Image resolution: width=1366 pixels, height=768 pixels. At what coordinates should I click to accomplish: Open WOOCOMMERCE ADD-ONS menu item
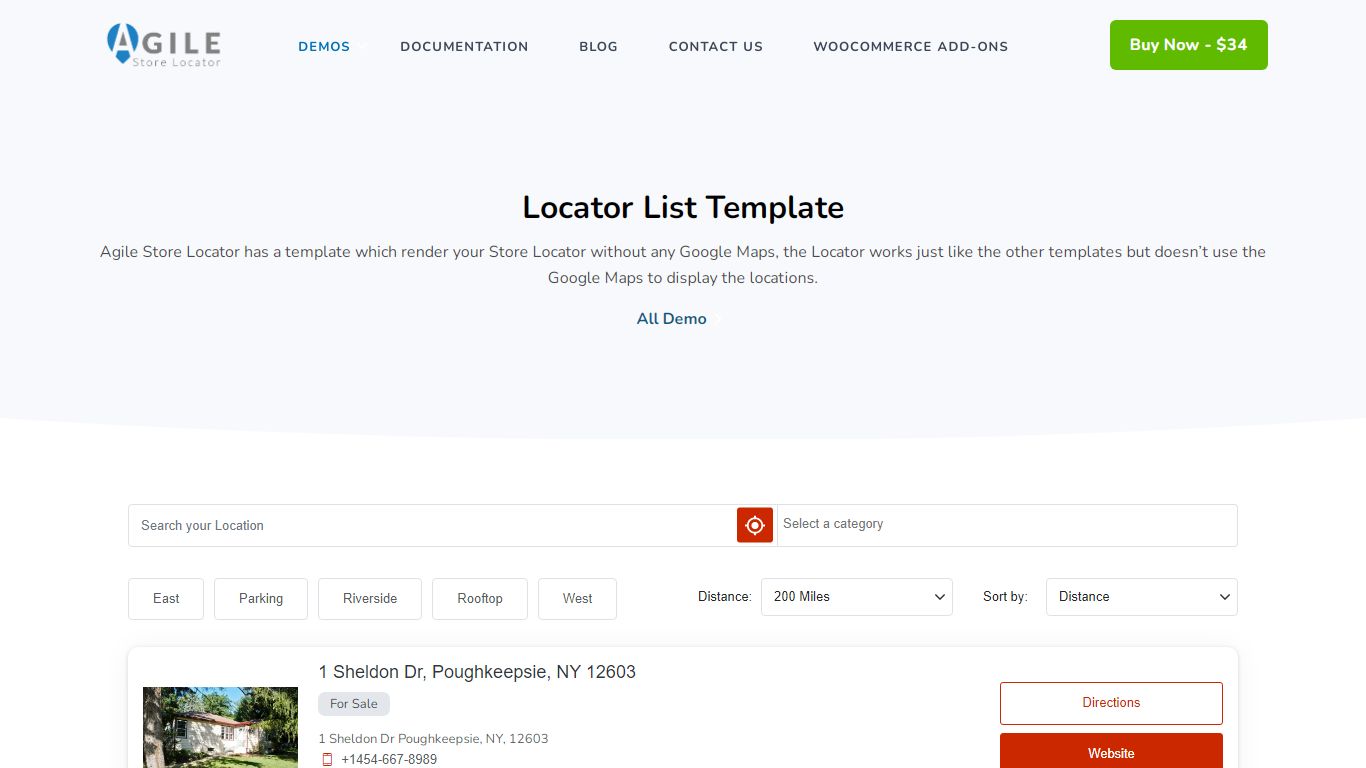coord(910,46)
